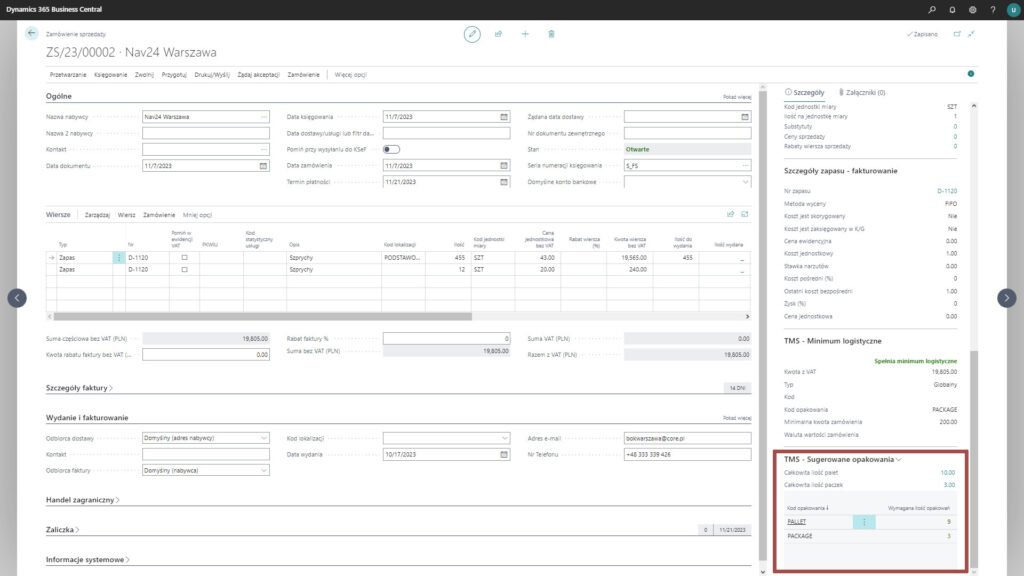Open Nazwa nabywcy lookup ellipsis

coord(263,117)
